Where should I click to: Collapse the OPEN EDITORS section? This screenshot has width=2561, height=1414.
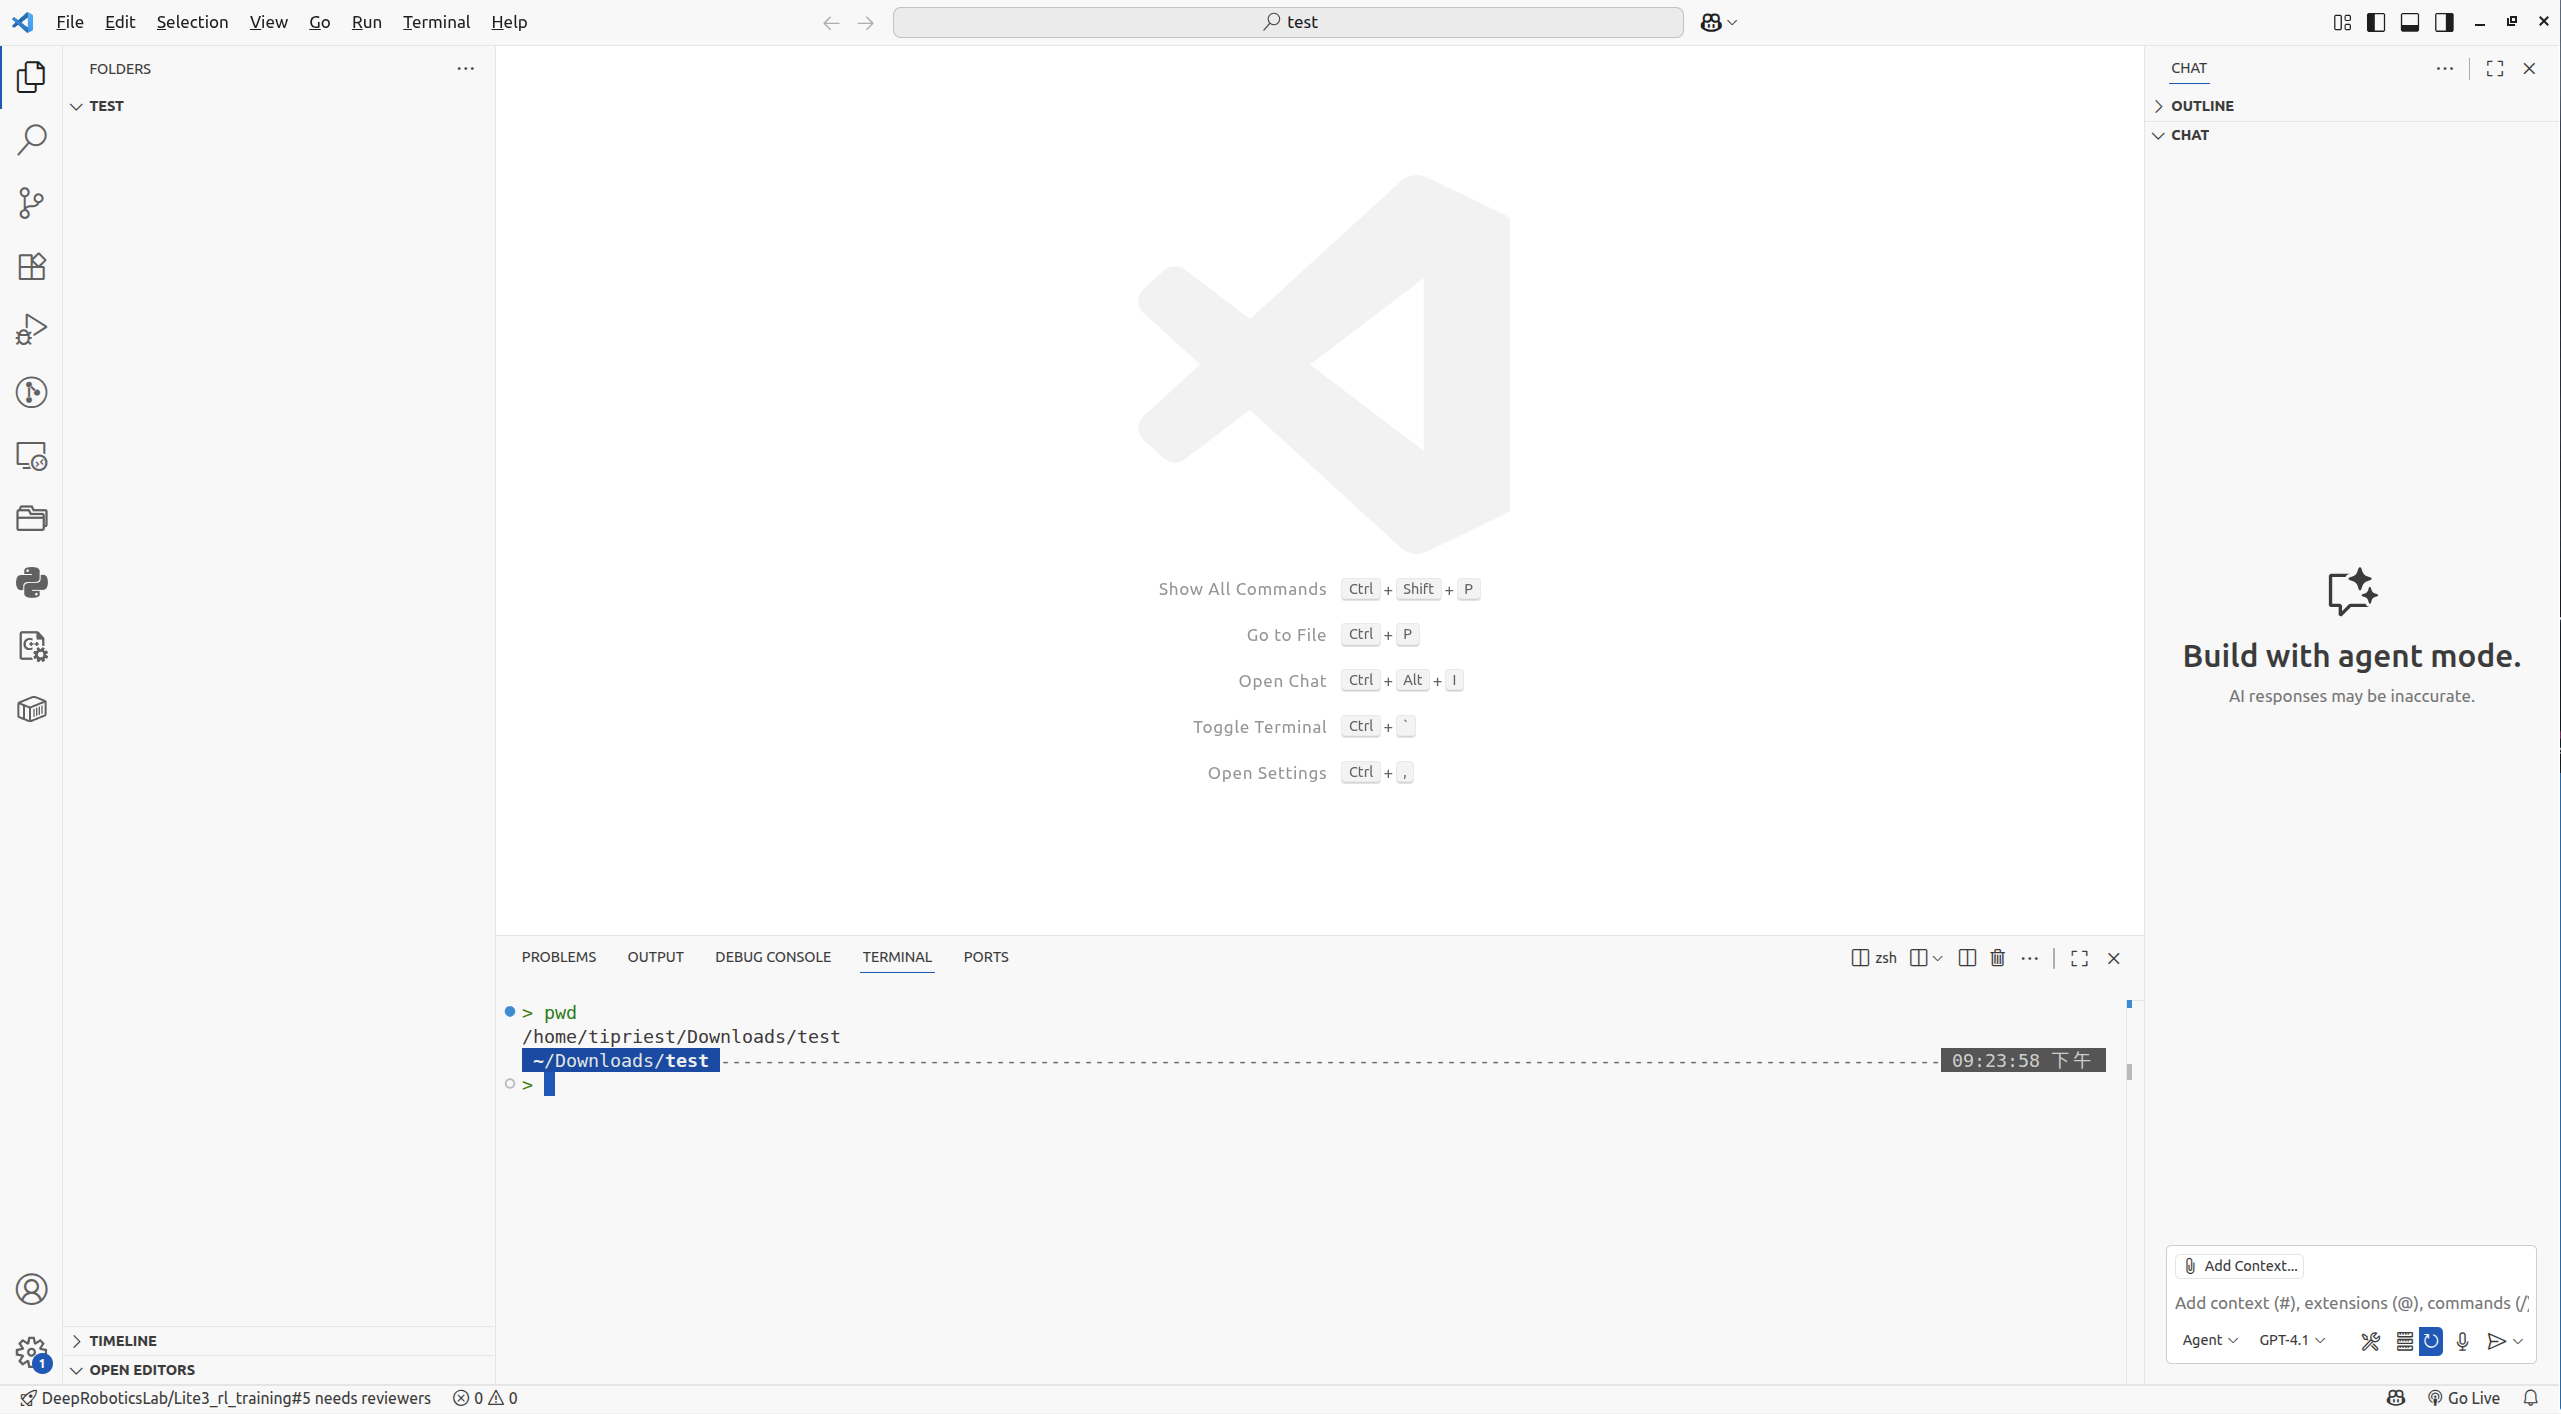tap(76, 1370)
